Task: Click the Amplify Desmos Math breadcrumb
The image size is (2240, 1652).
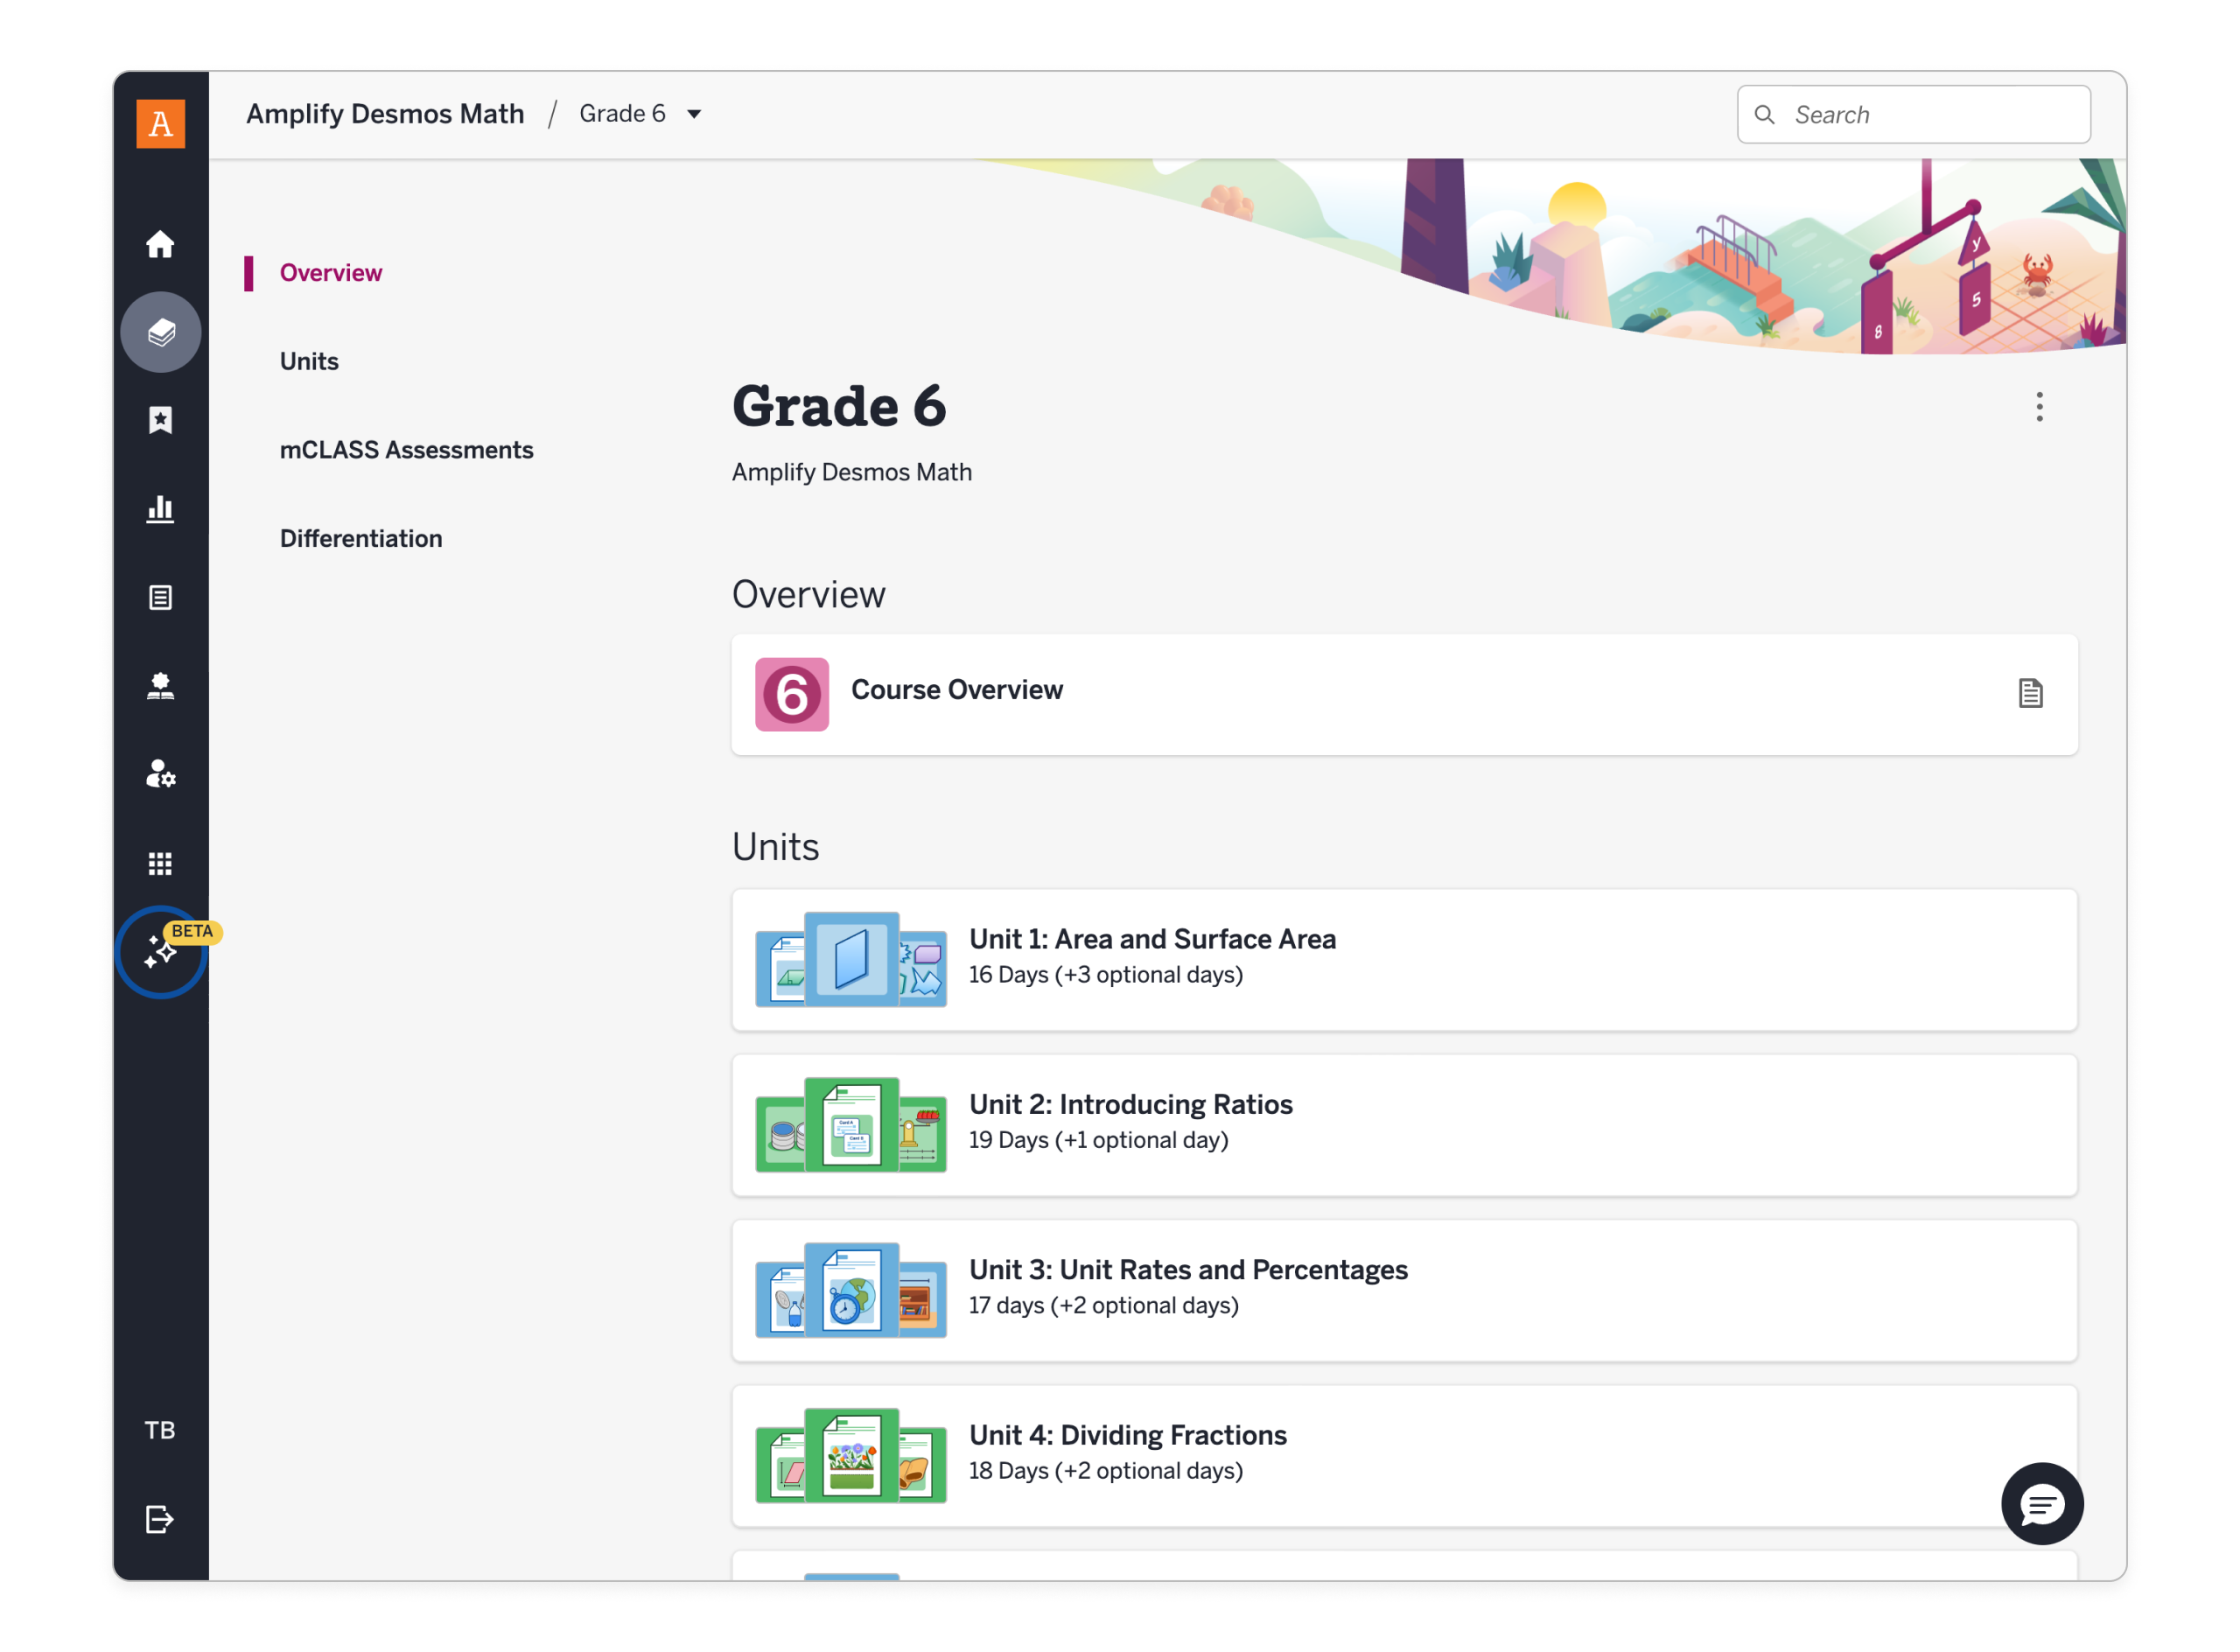Action: coord(386,115)
